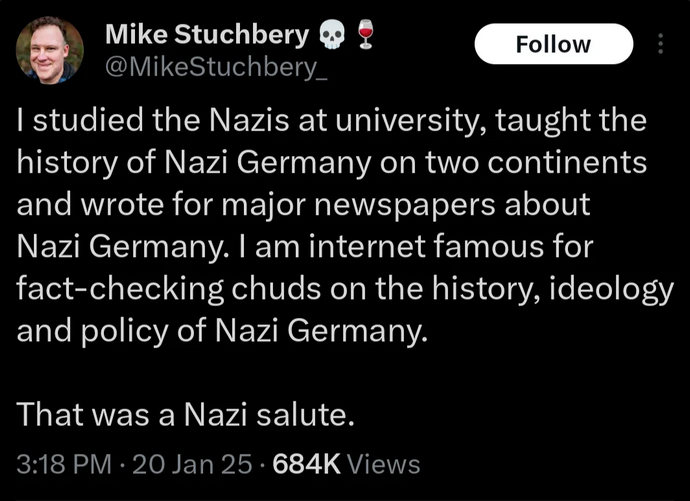Open the three-dot more options menu

point(660,44)
